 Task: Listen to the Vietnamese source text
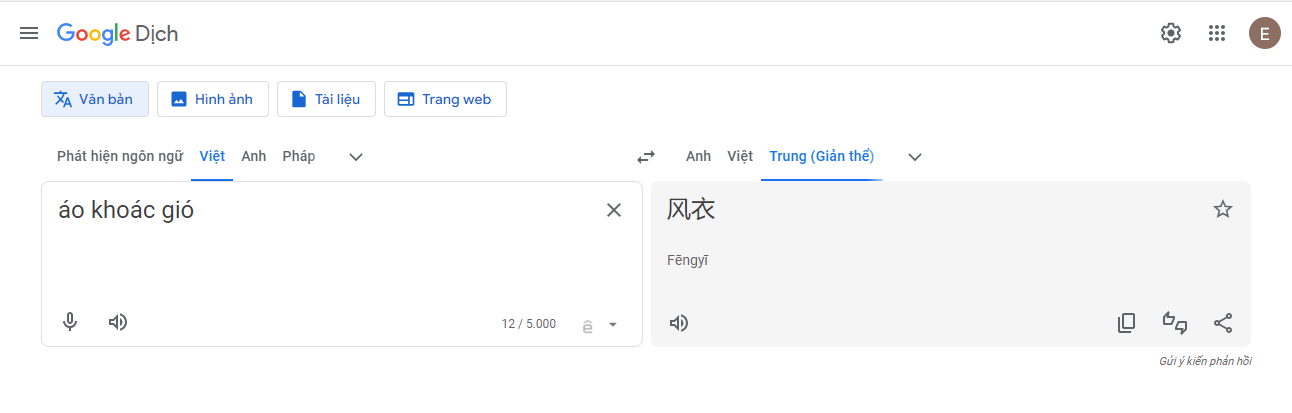point(118,322)
